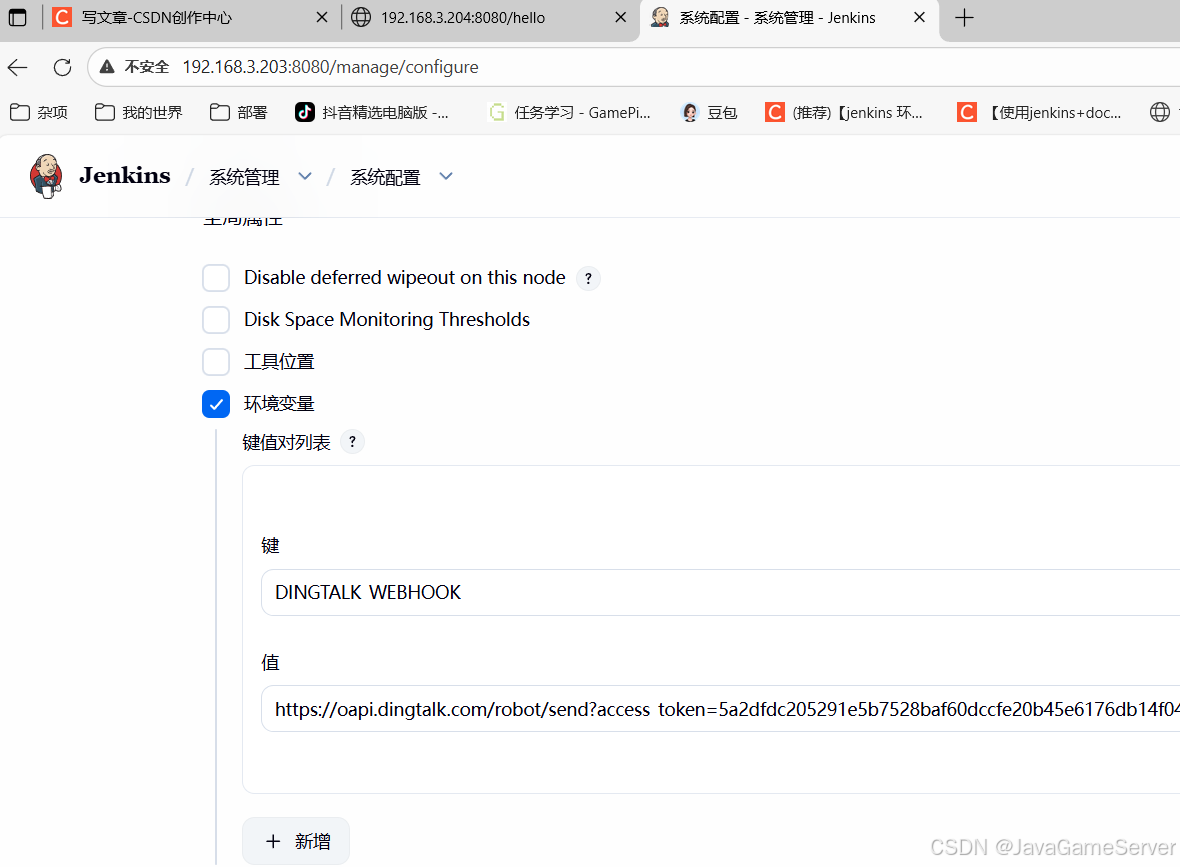Check Disk Space Monitoring Thresholds
Screen dimensions: 1180x867
coord(216,320)
